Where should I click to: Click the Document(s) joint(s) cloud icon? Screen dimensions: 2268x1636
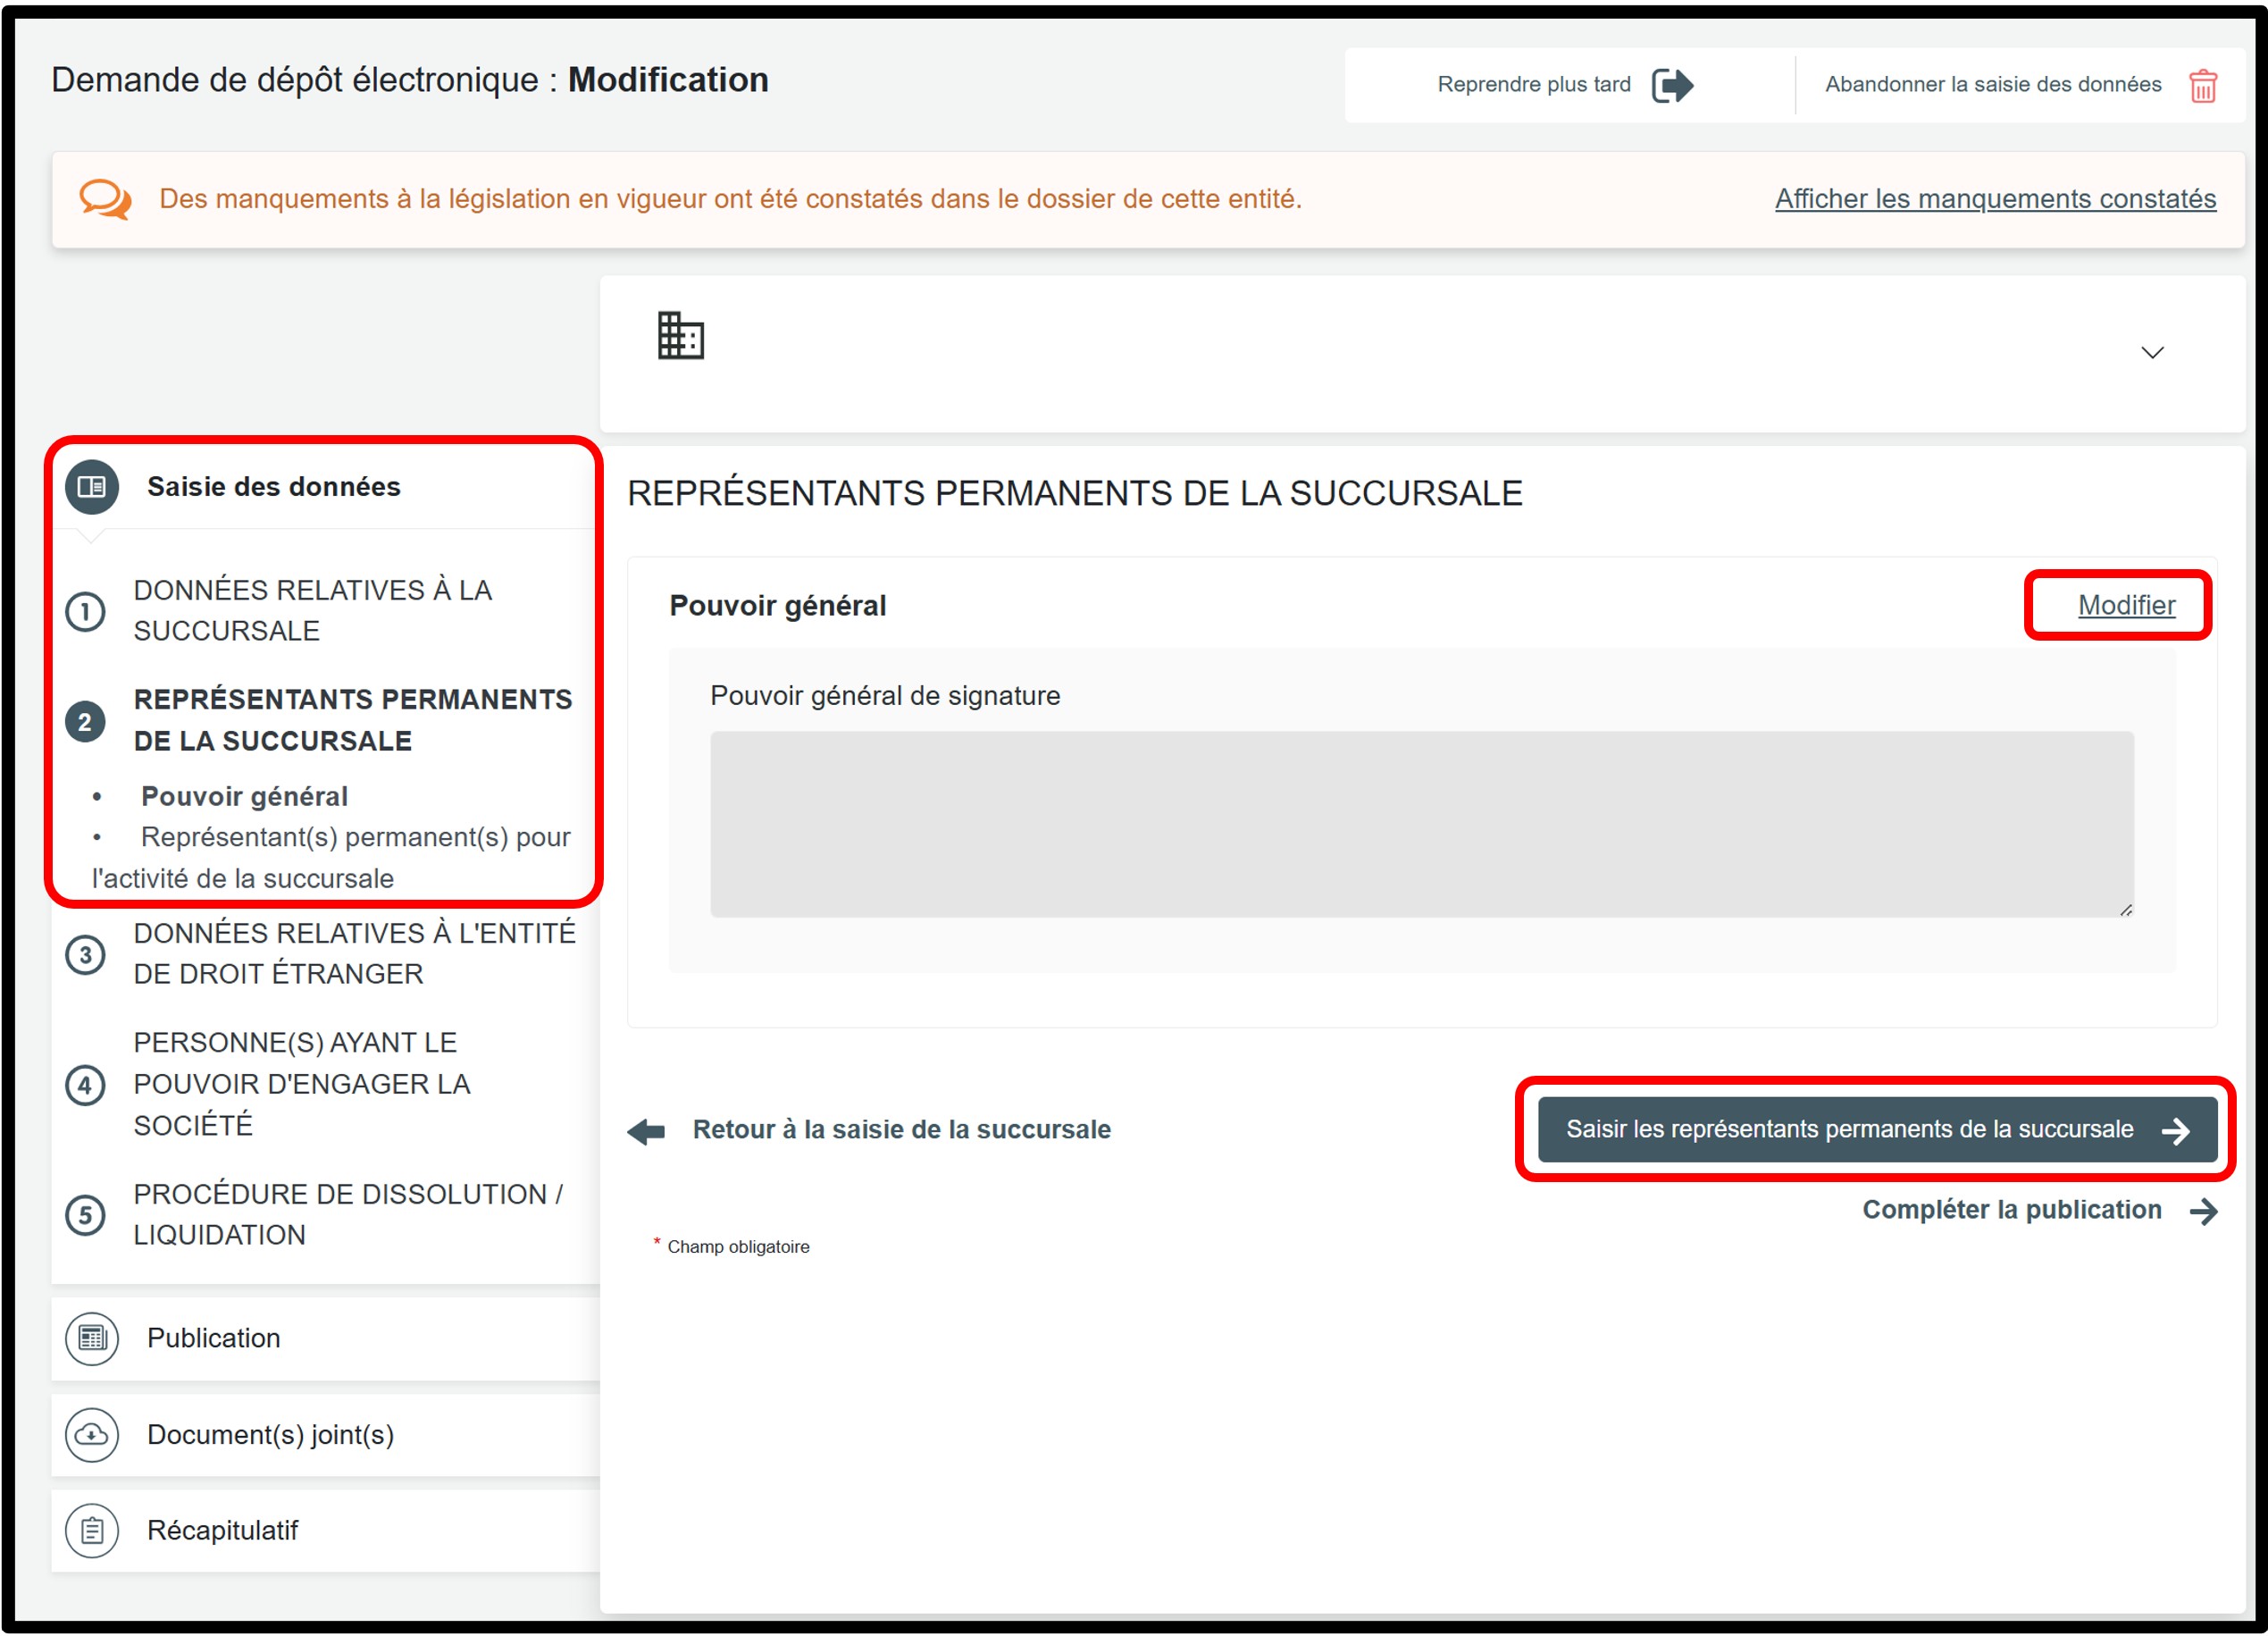click(92, 1434)
